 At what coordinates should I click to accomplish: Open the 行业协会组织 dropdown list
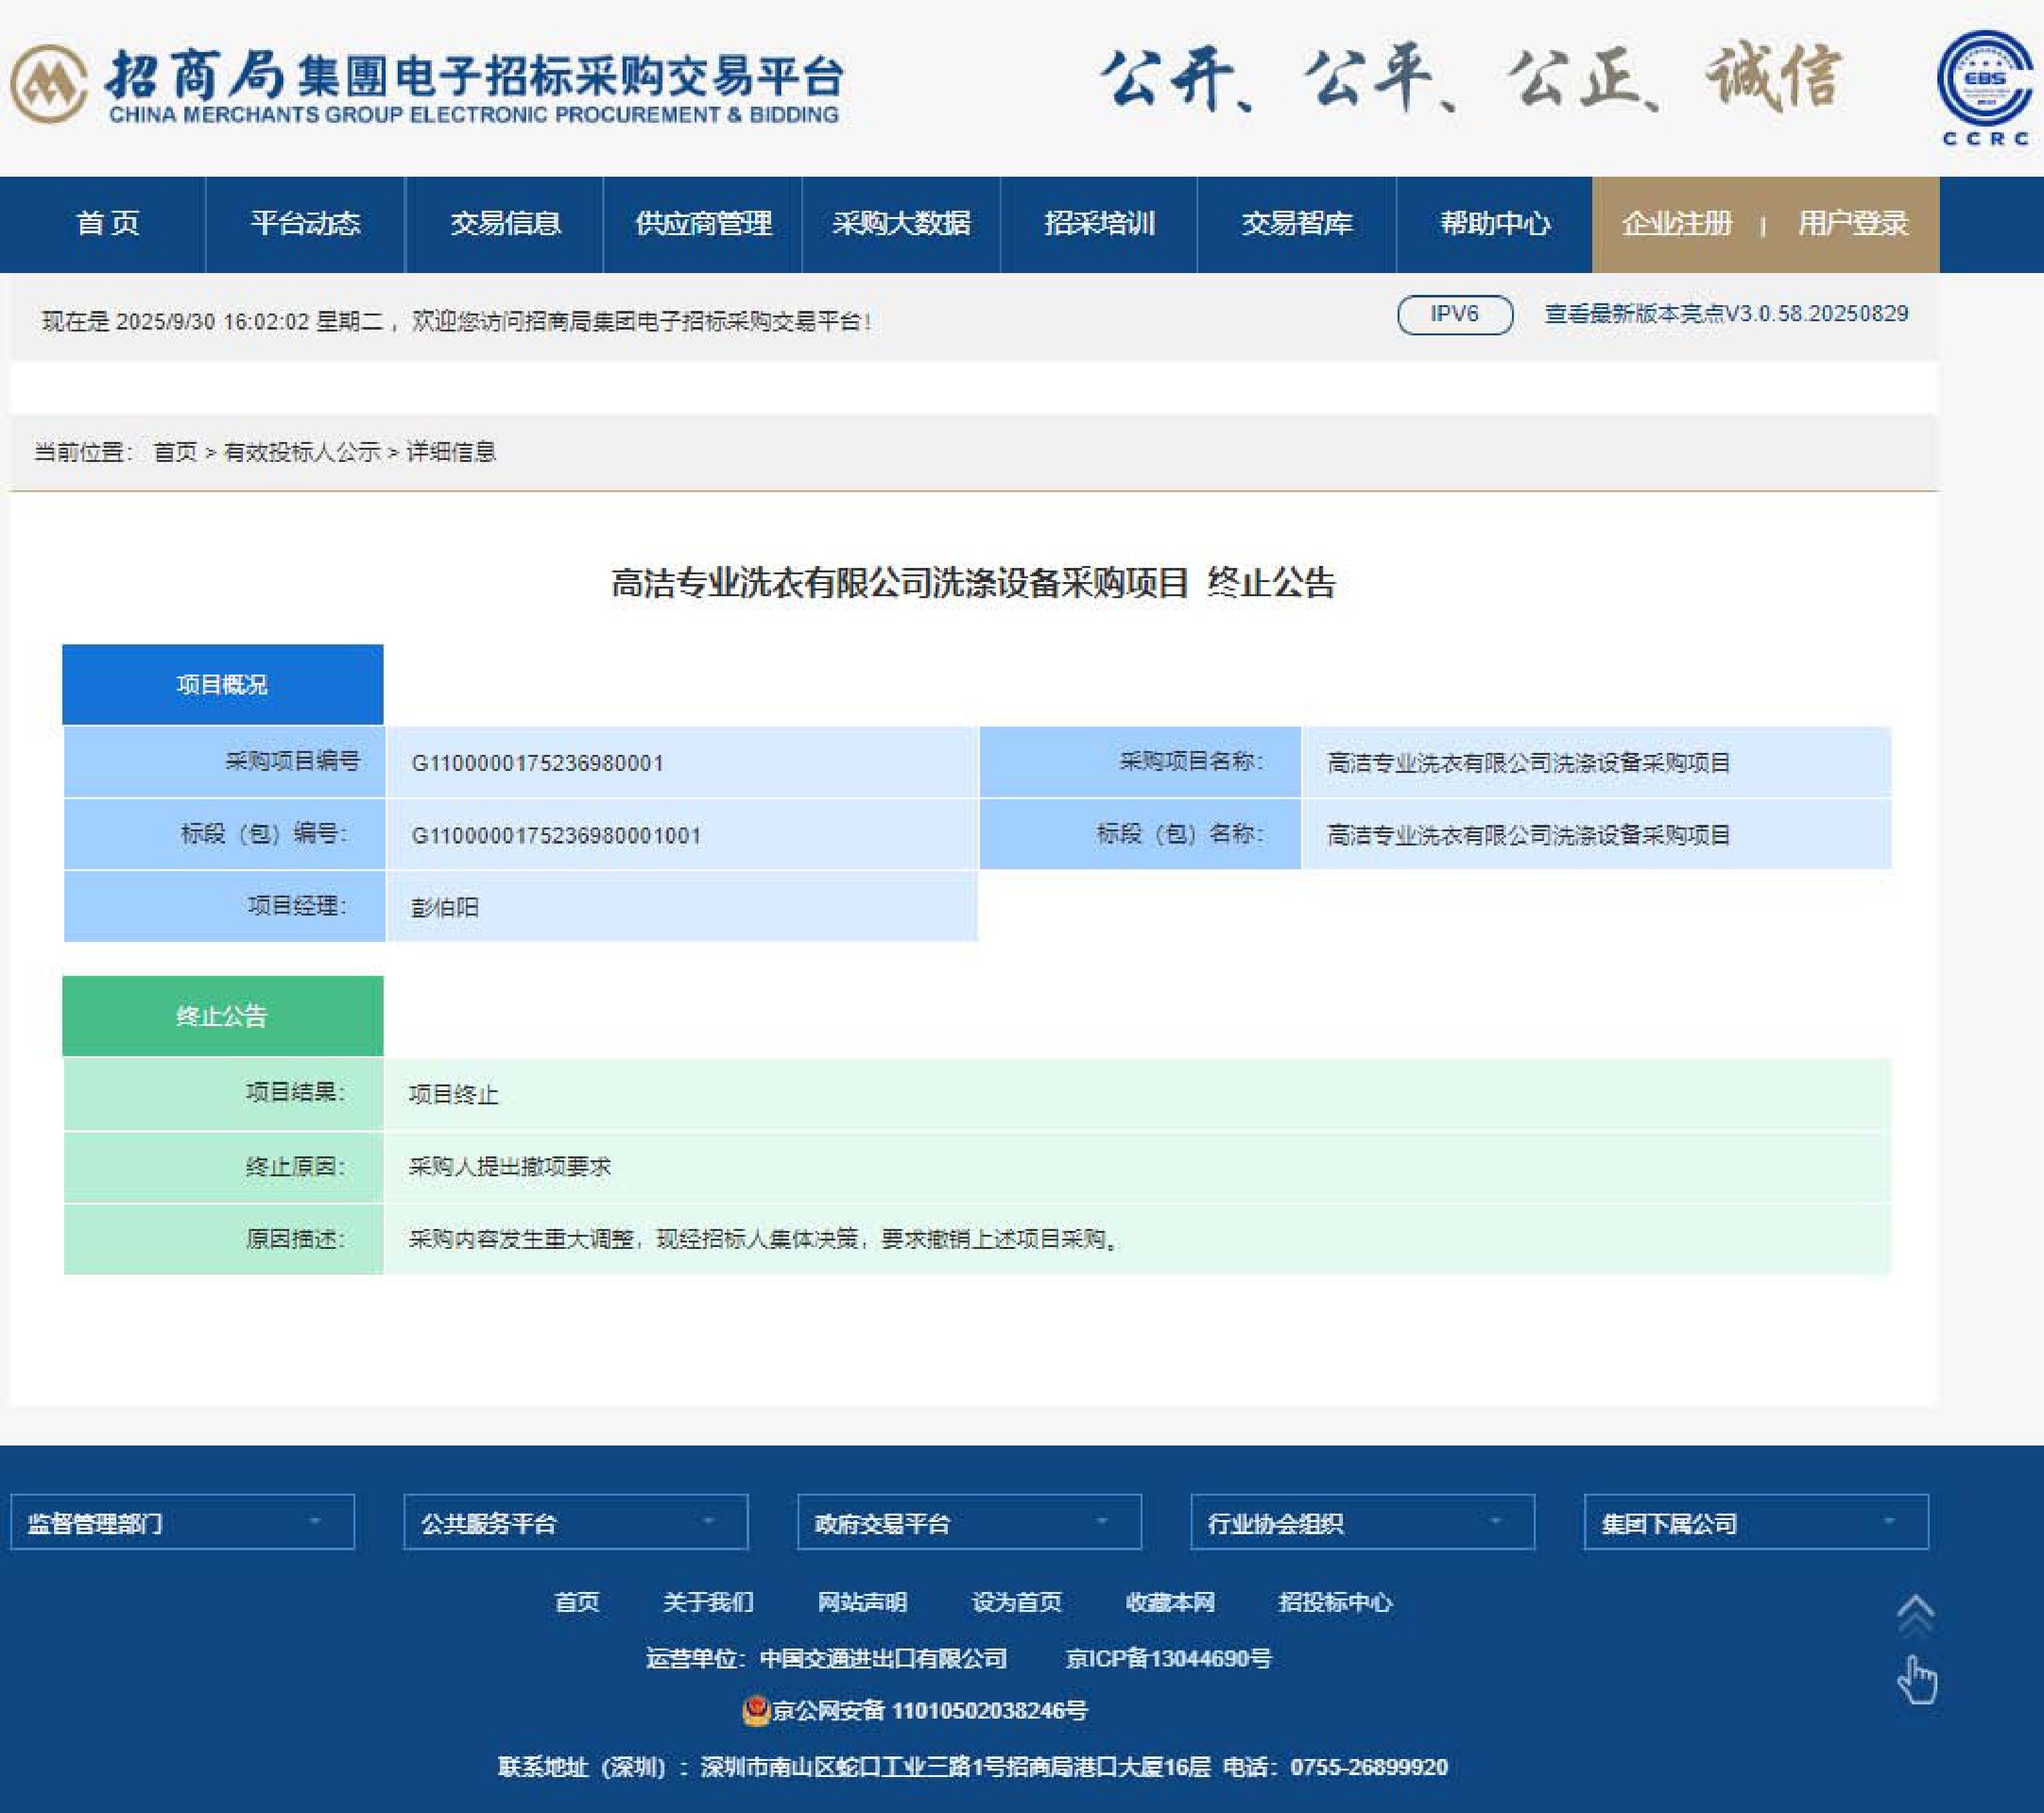point(1362,1522)
